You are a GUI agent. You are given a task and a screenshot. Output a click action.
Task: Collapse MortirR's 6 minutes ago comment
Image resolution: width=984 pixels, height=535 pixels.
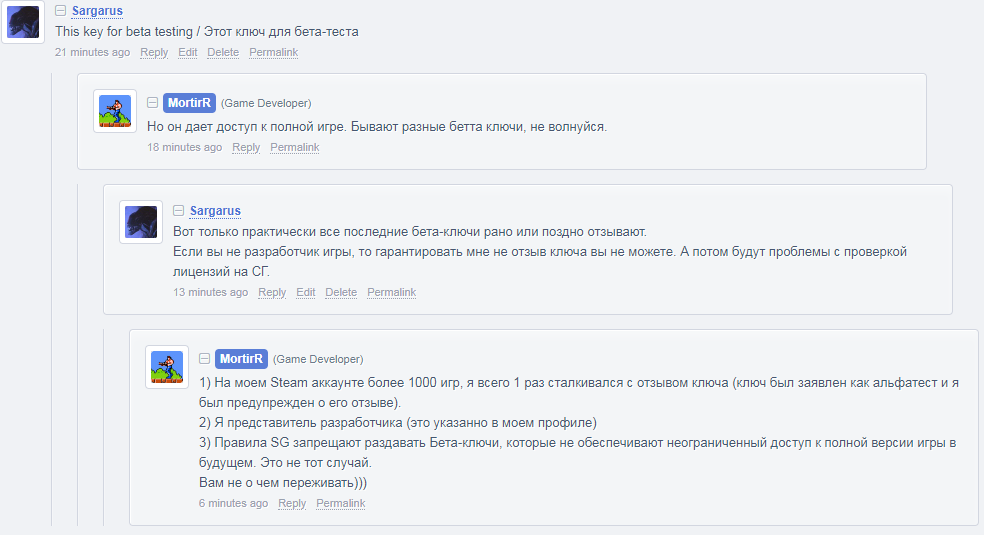click(205, 358)
